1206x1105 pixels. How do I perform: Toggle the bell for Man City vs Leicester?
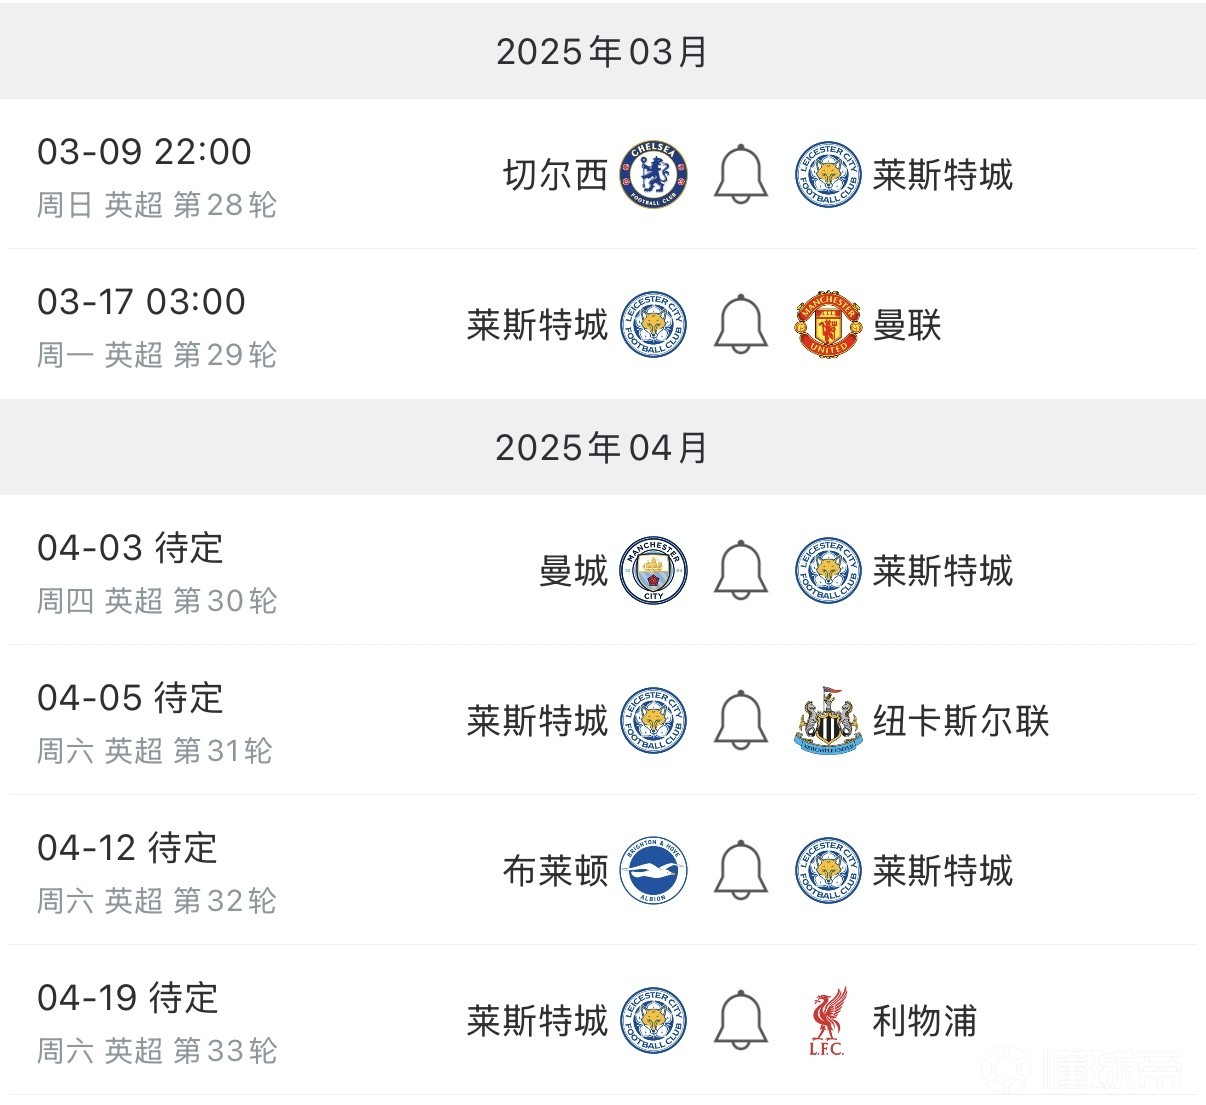click(740, 571)
